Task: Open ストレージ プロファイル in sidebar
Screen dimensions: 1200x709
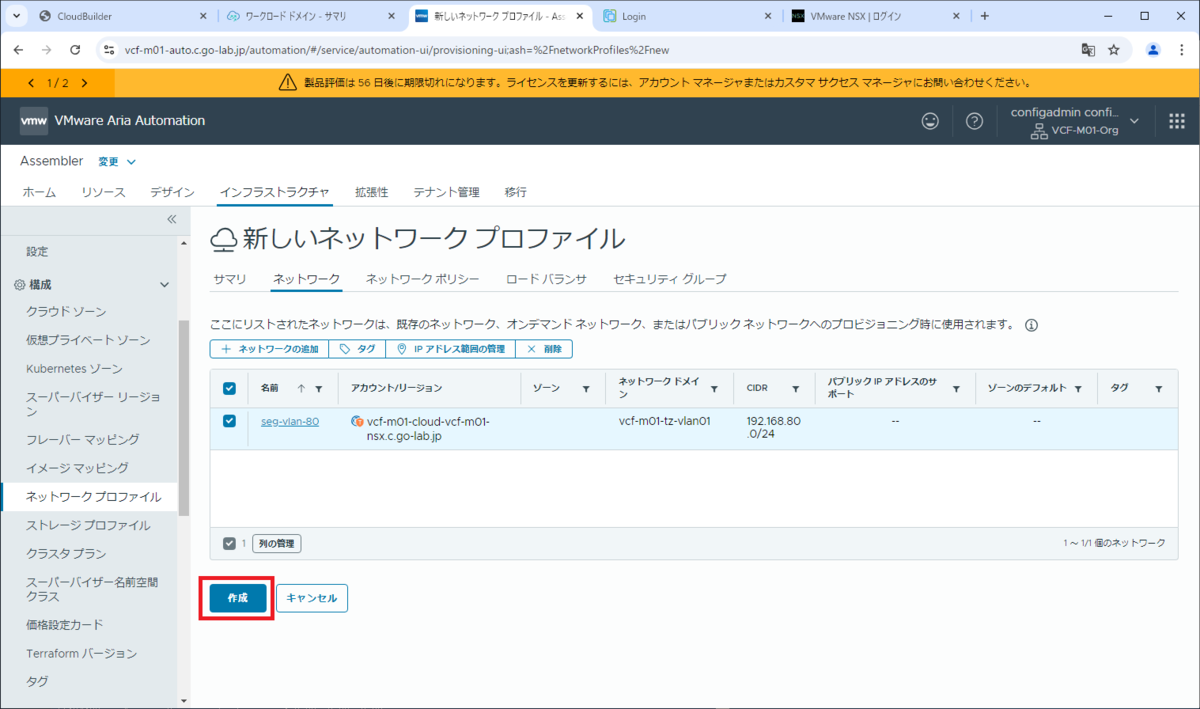Action: pos(88,525)
